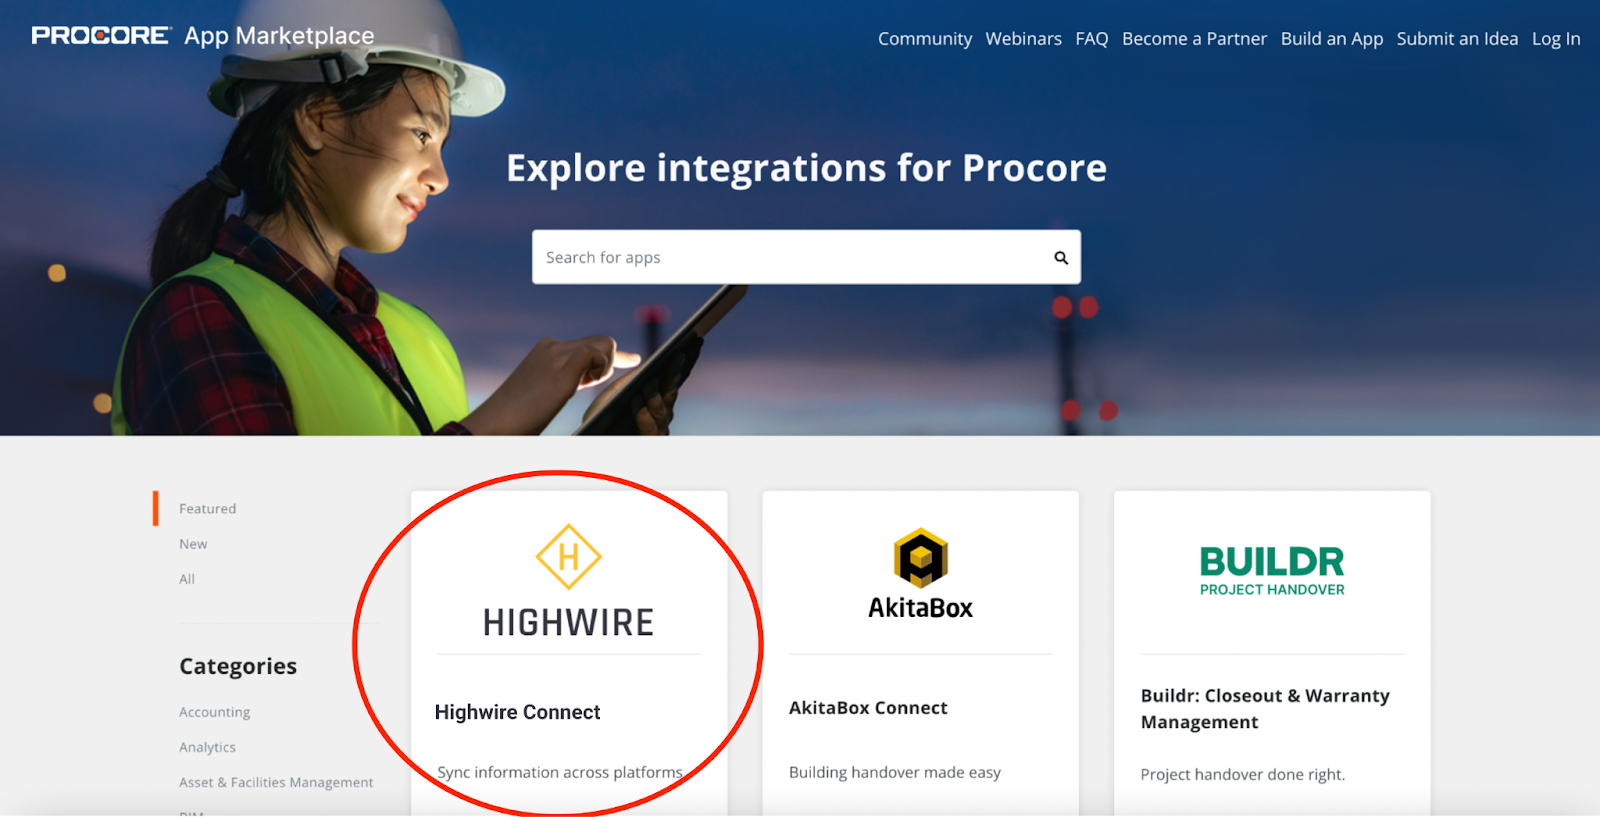Click 'Sync information across platforms' description
Viewport: 1600px width, 817px height.
tap(560, 772)
